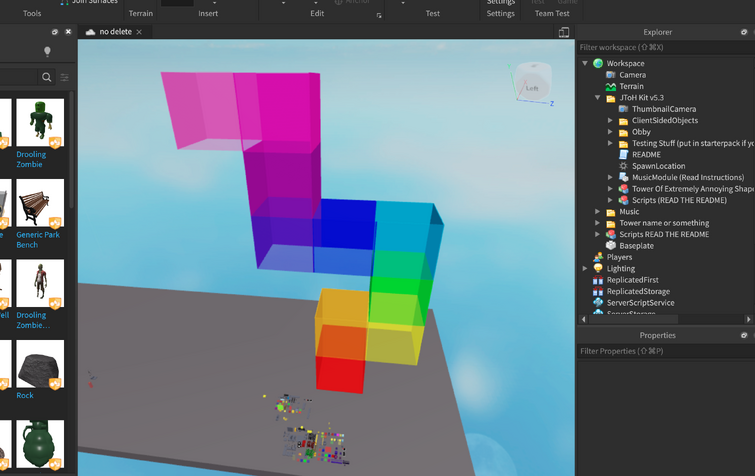Click the JToH Kit v5.3 folder icon
The height and width of the screenshot is (476, 755).
611,98
